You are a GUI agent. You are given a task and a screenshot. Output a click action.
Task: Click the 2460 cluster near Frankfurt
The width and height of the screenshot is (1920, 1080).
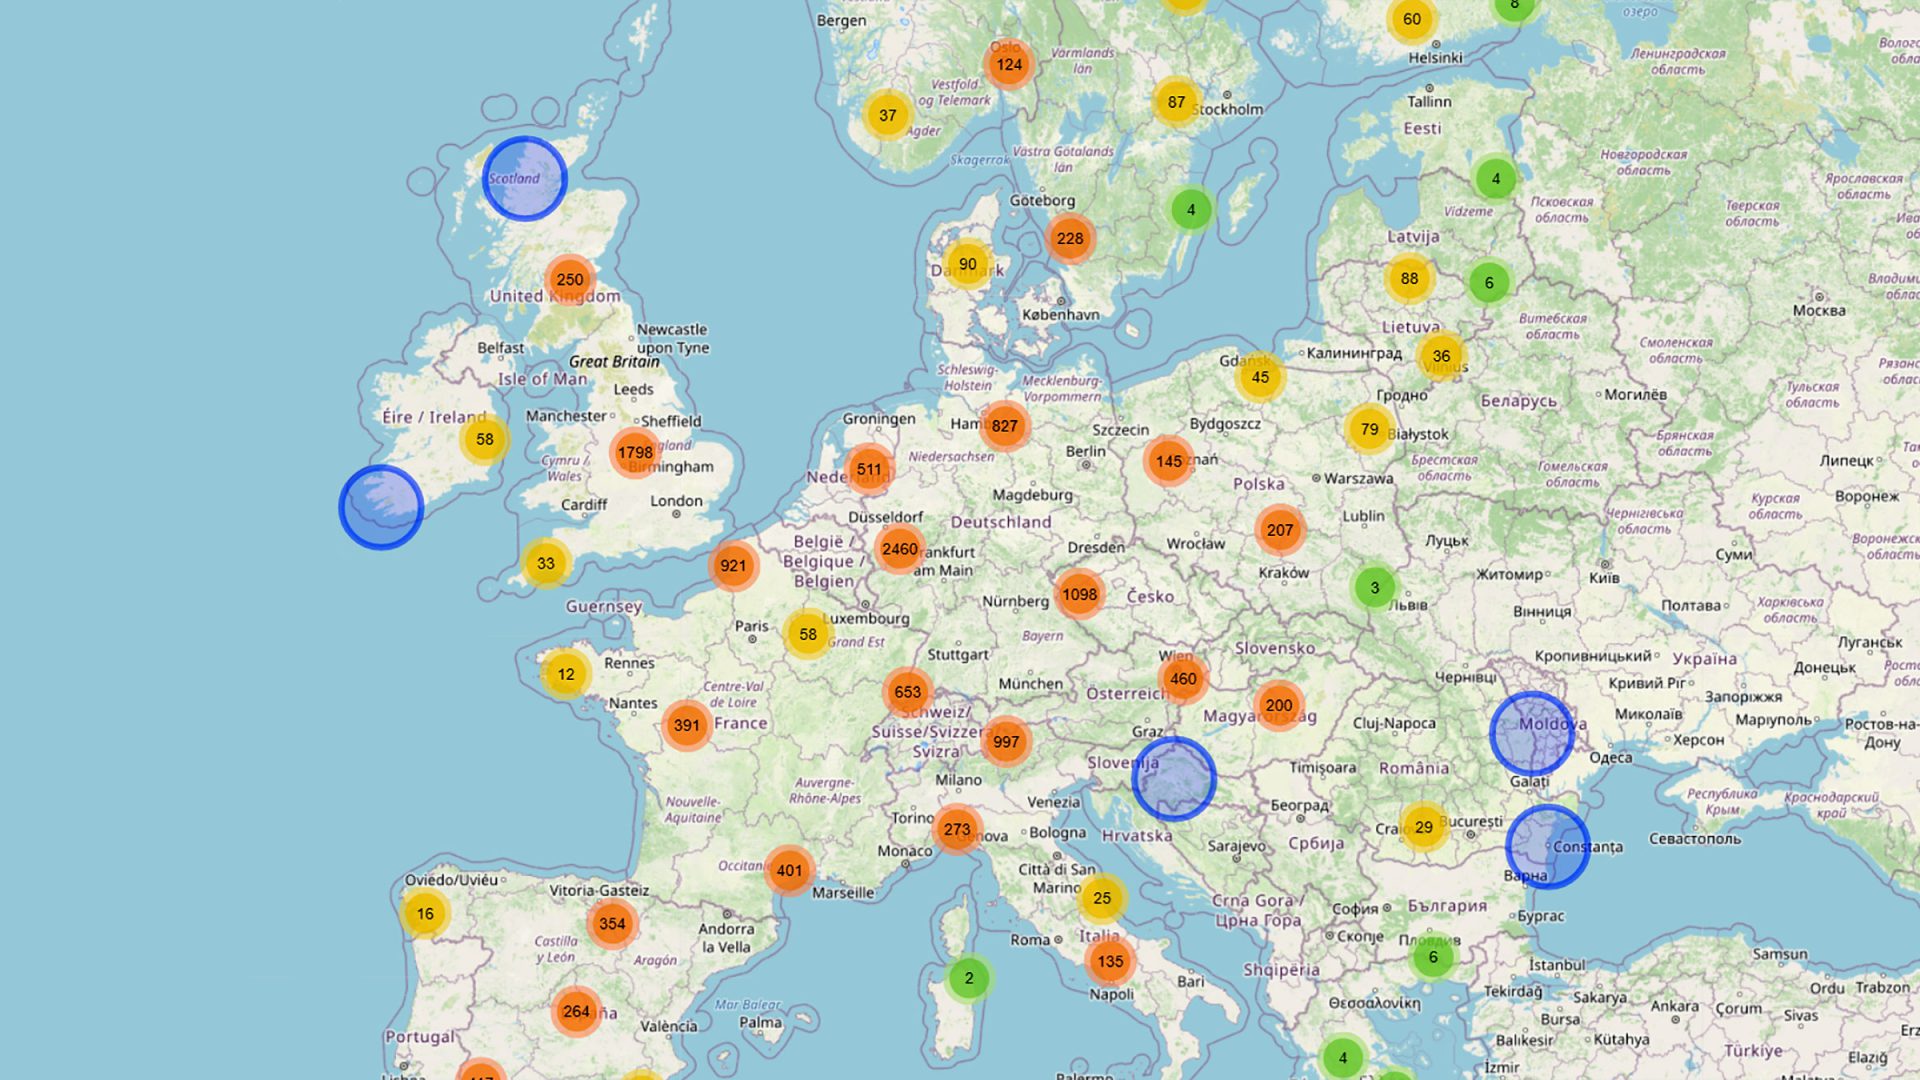pyautogui.click(x=899, y=549)
